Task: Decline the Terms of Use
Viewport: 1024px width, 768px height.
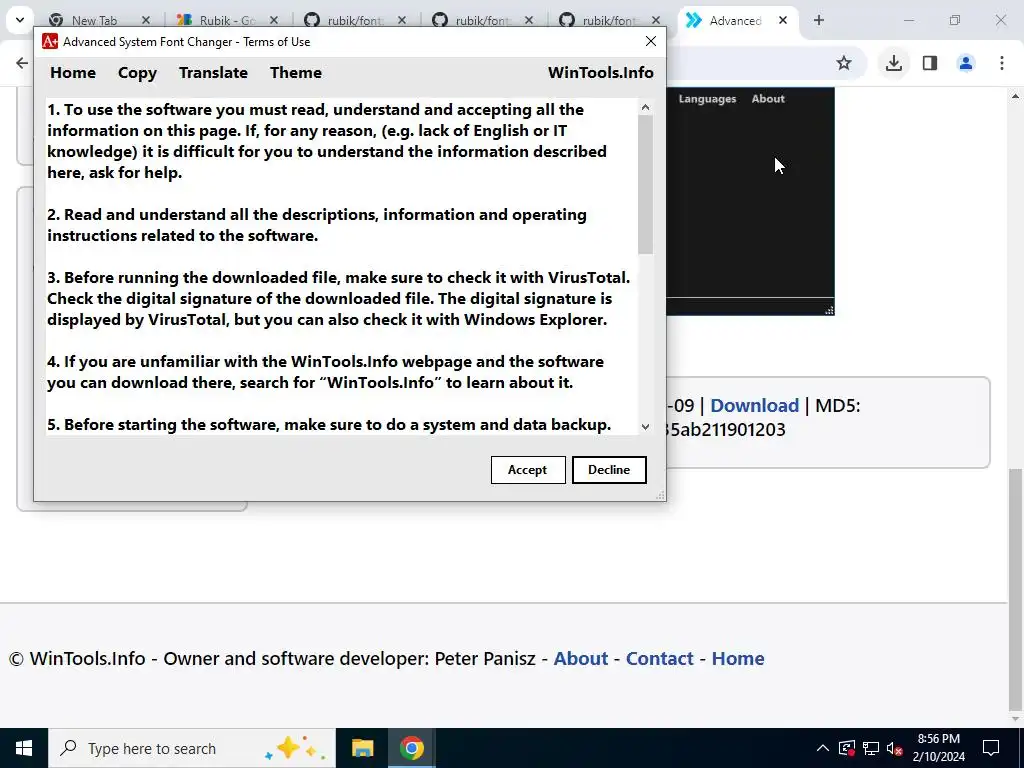Action: click(609, 470)
